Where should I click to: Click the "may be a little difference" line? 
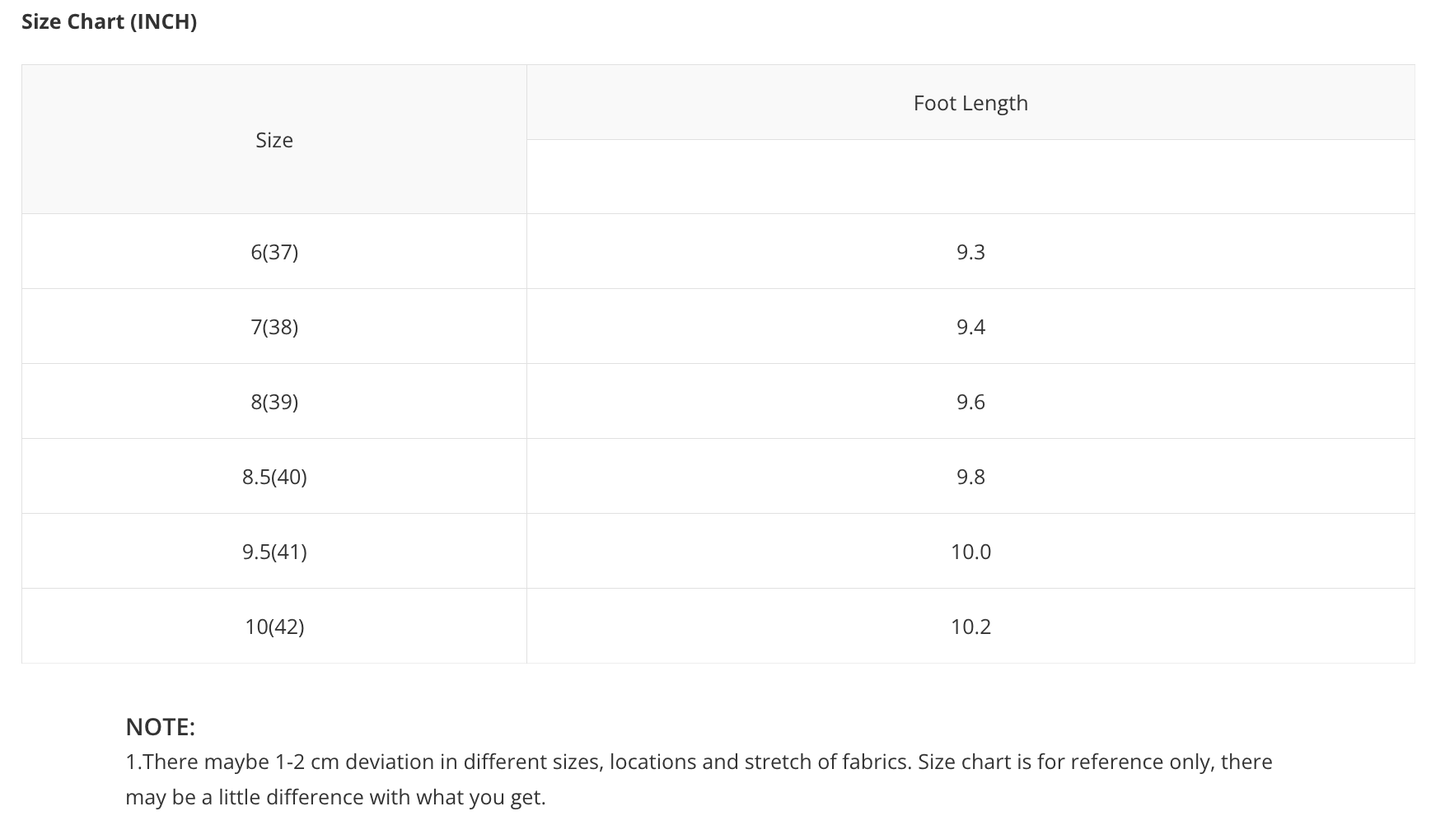335,797
